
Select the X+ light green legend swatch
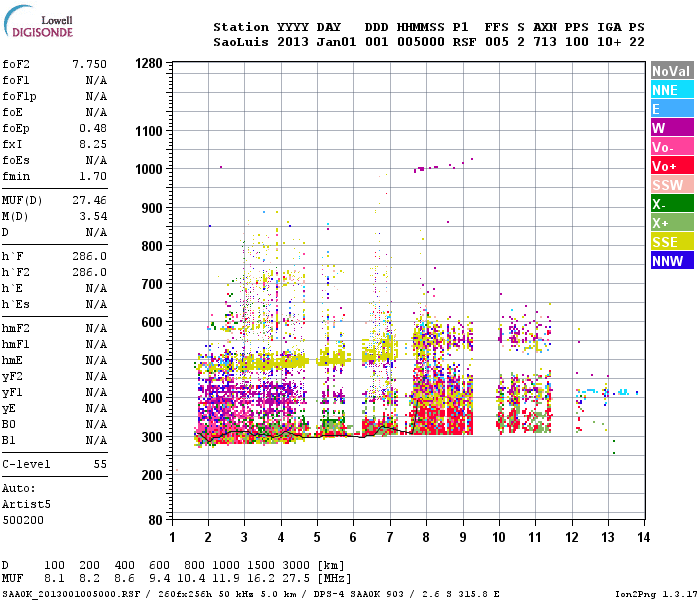pos(672,222)
